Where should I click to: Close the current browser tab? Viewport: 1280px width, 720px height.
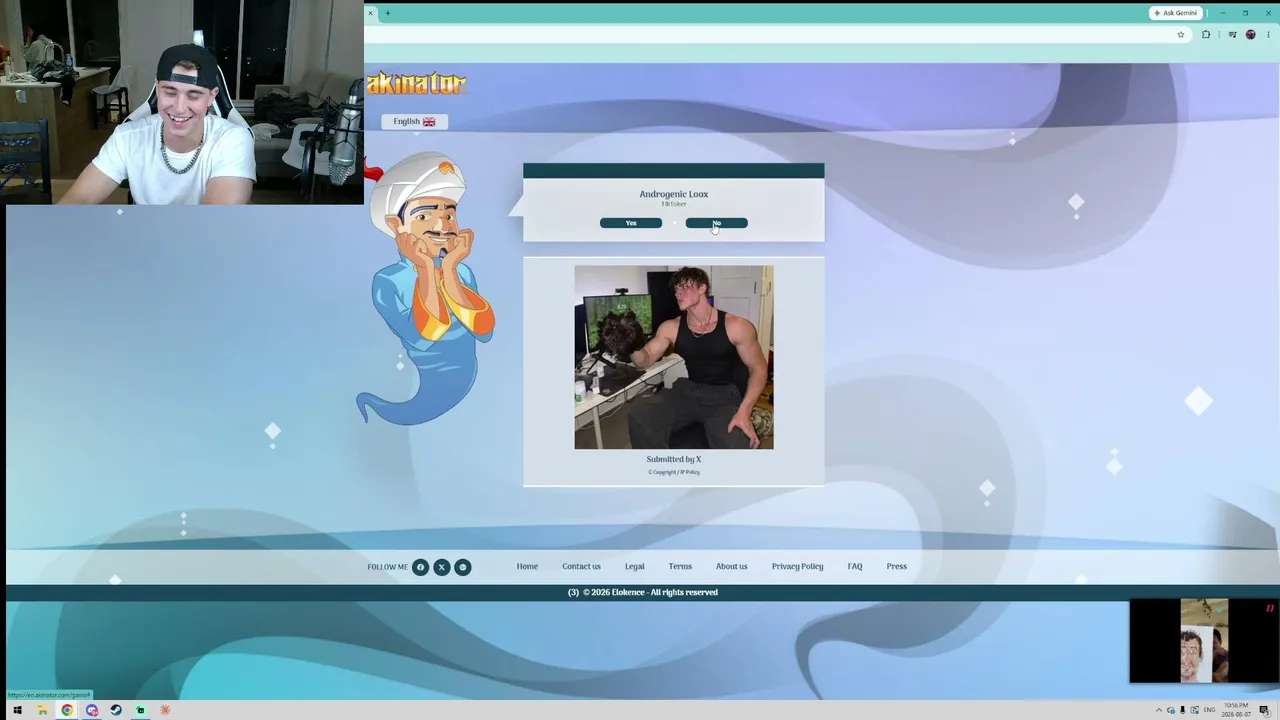click(x=370, y=13)
